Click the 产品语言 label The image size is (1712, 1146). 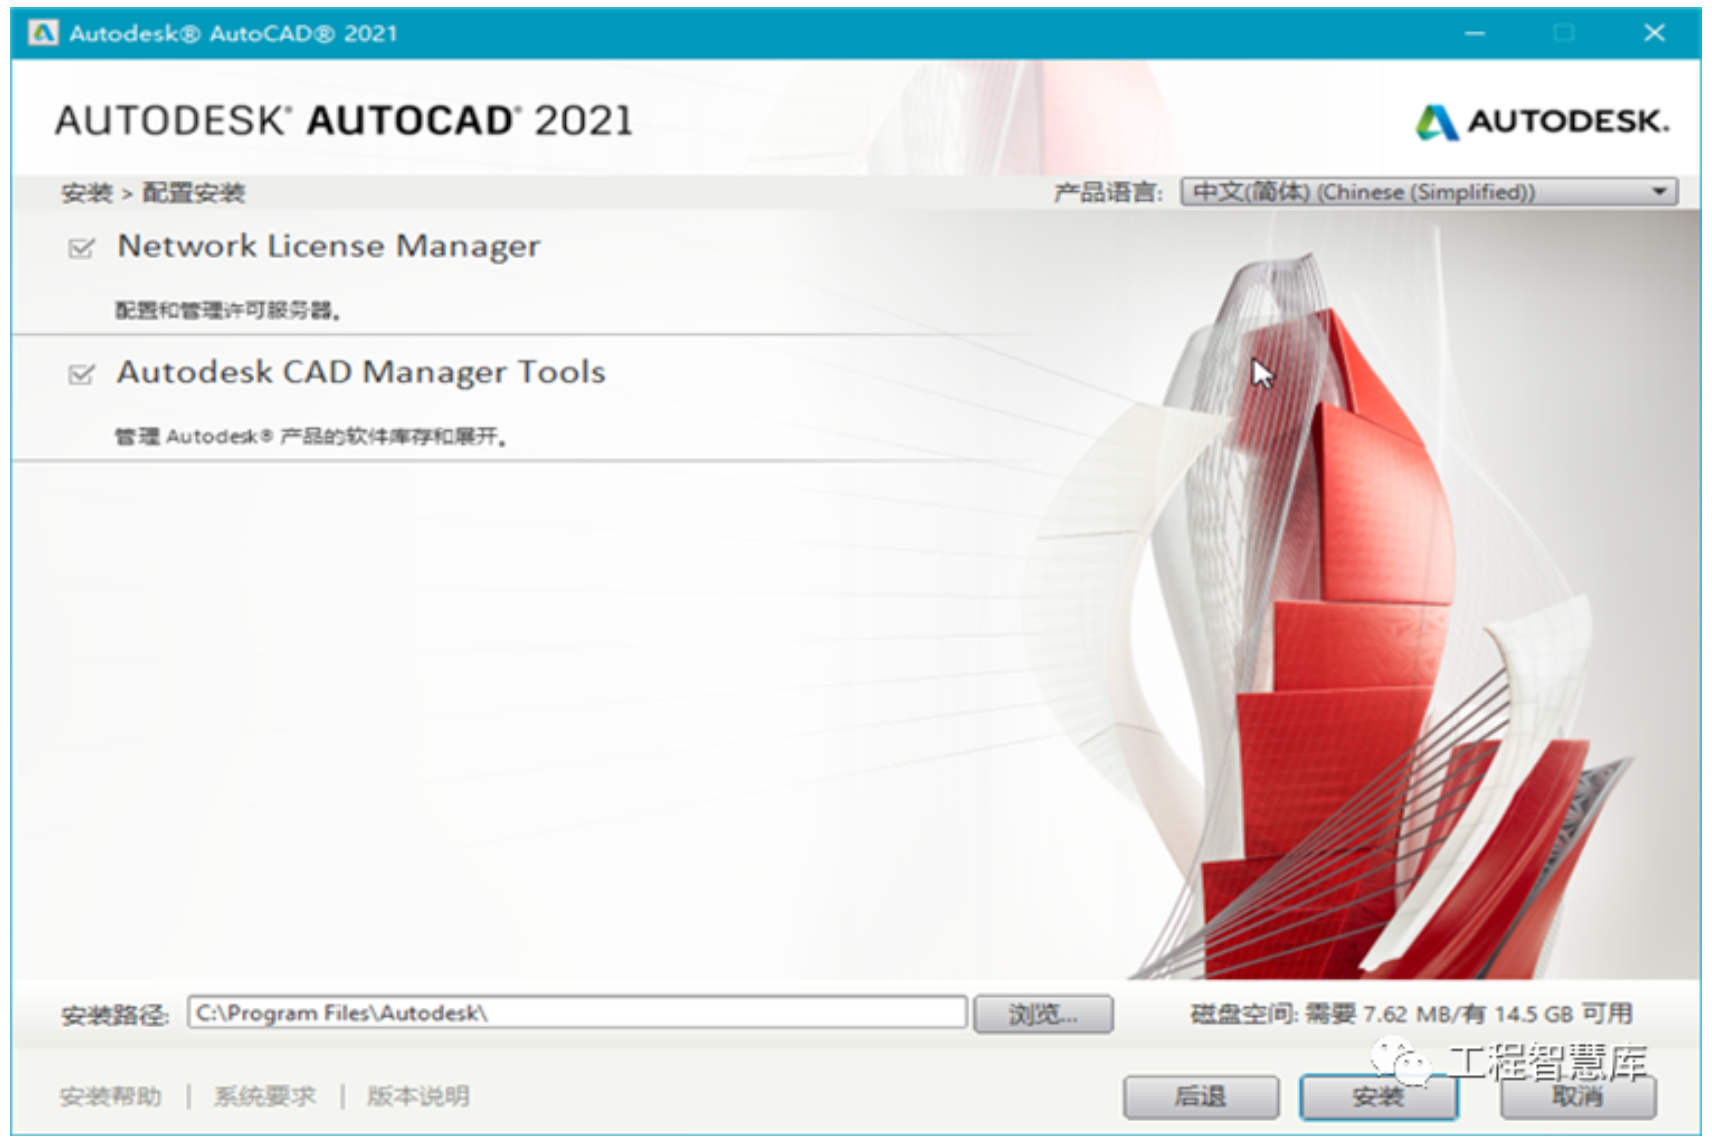1108,192
